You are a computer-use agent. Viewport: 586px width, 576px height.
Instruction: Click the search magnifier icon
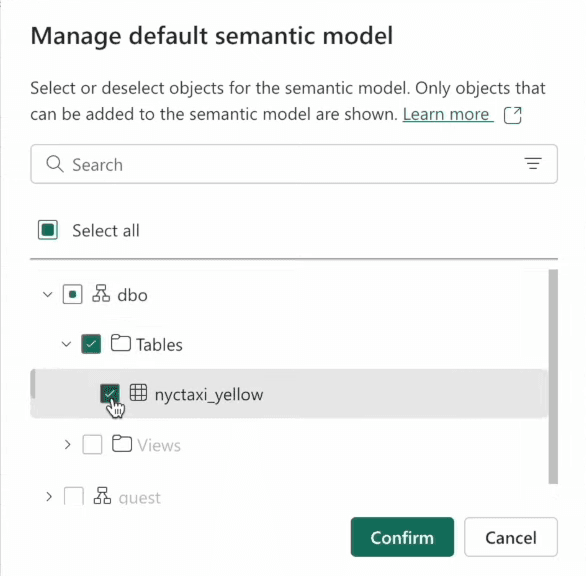[x=55, y=164]
